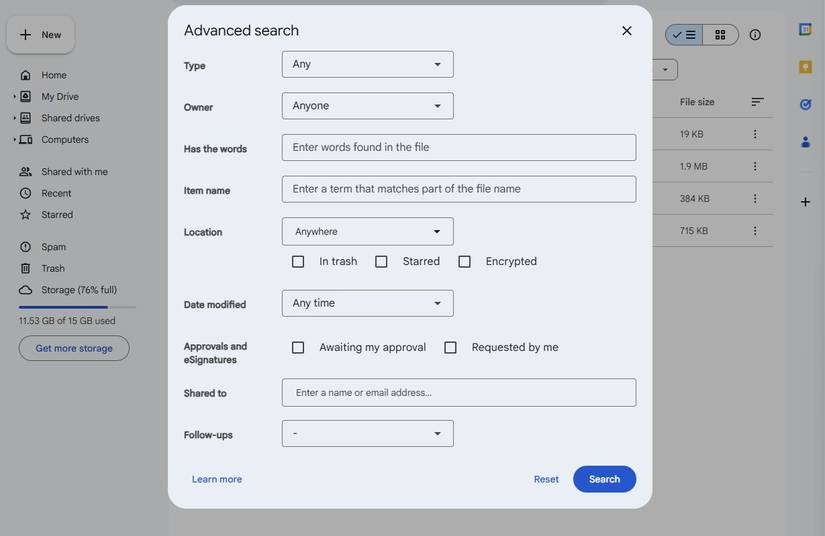The height and width of the screenshot is (536, 825).
Task: Open more actions for 715 KB file
Action: point(755,231)
